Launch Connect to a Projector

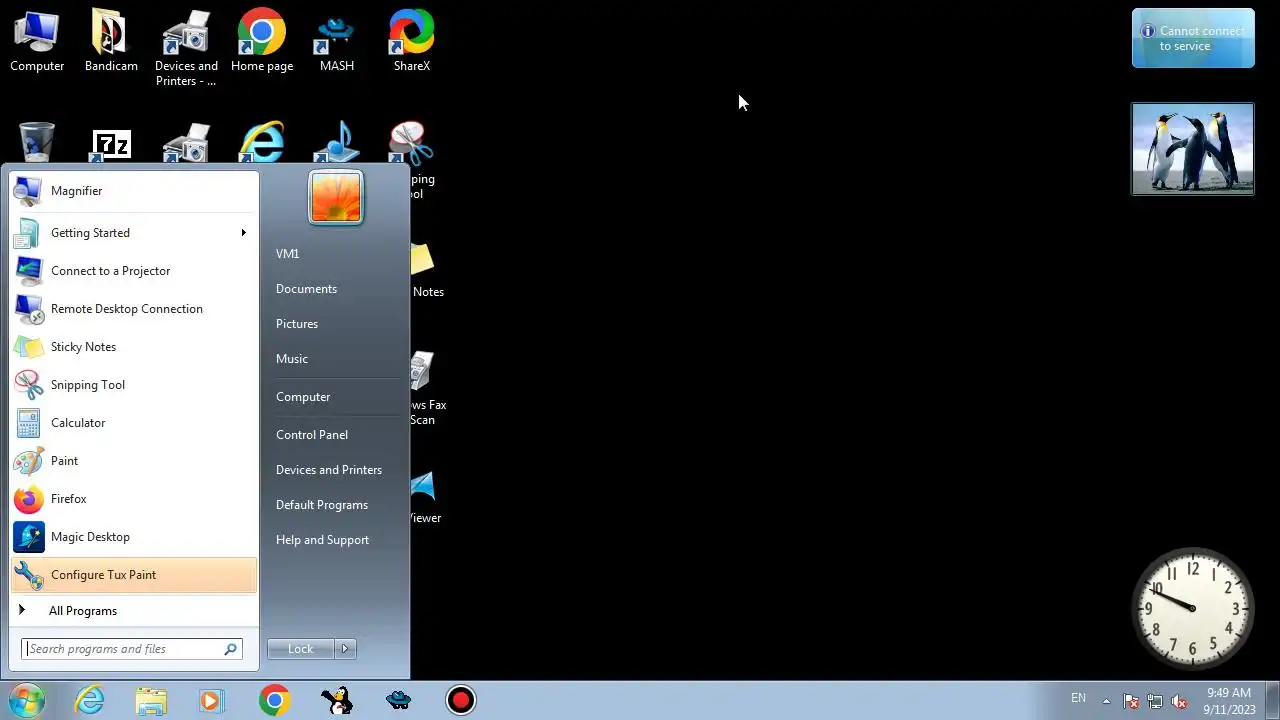click(x=134, y=271)
